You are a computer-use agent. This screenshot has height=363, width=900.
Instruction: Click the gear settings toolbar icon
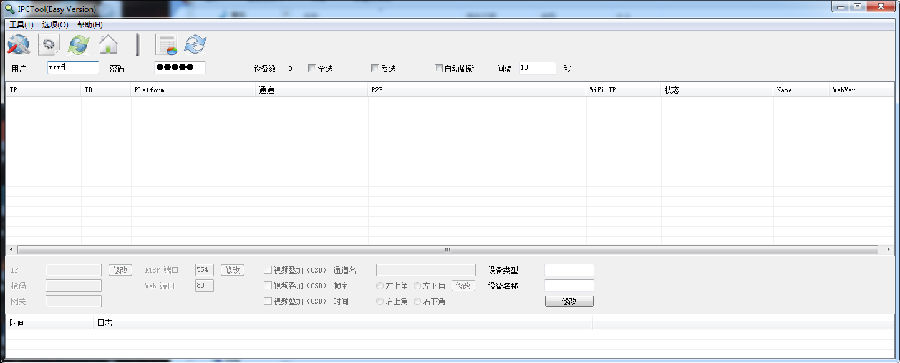tap(49, 44)
